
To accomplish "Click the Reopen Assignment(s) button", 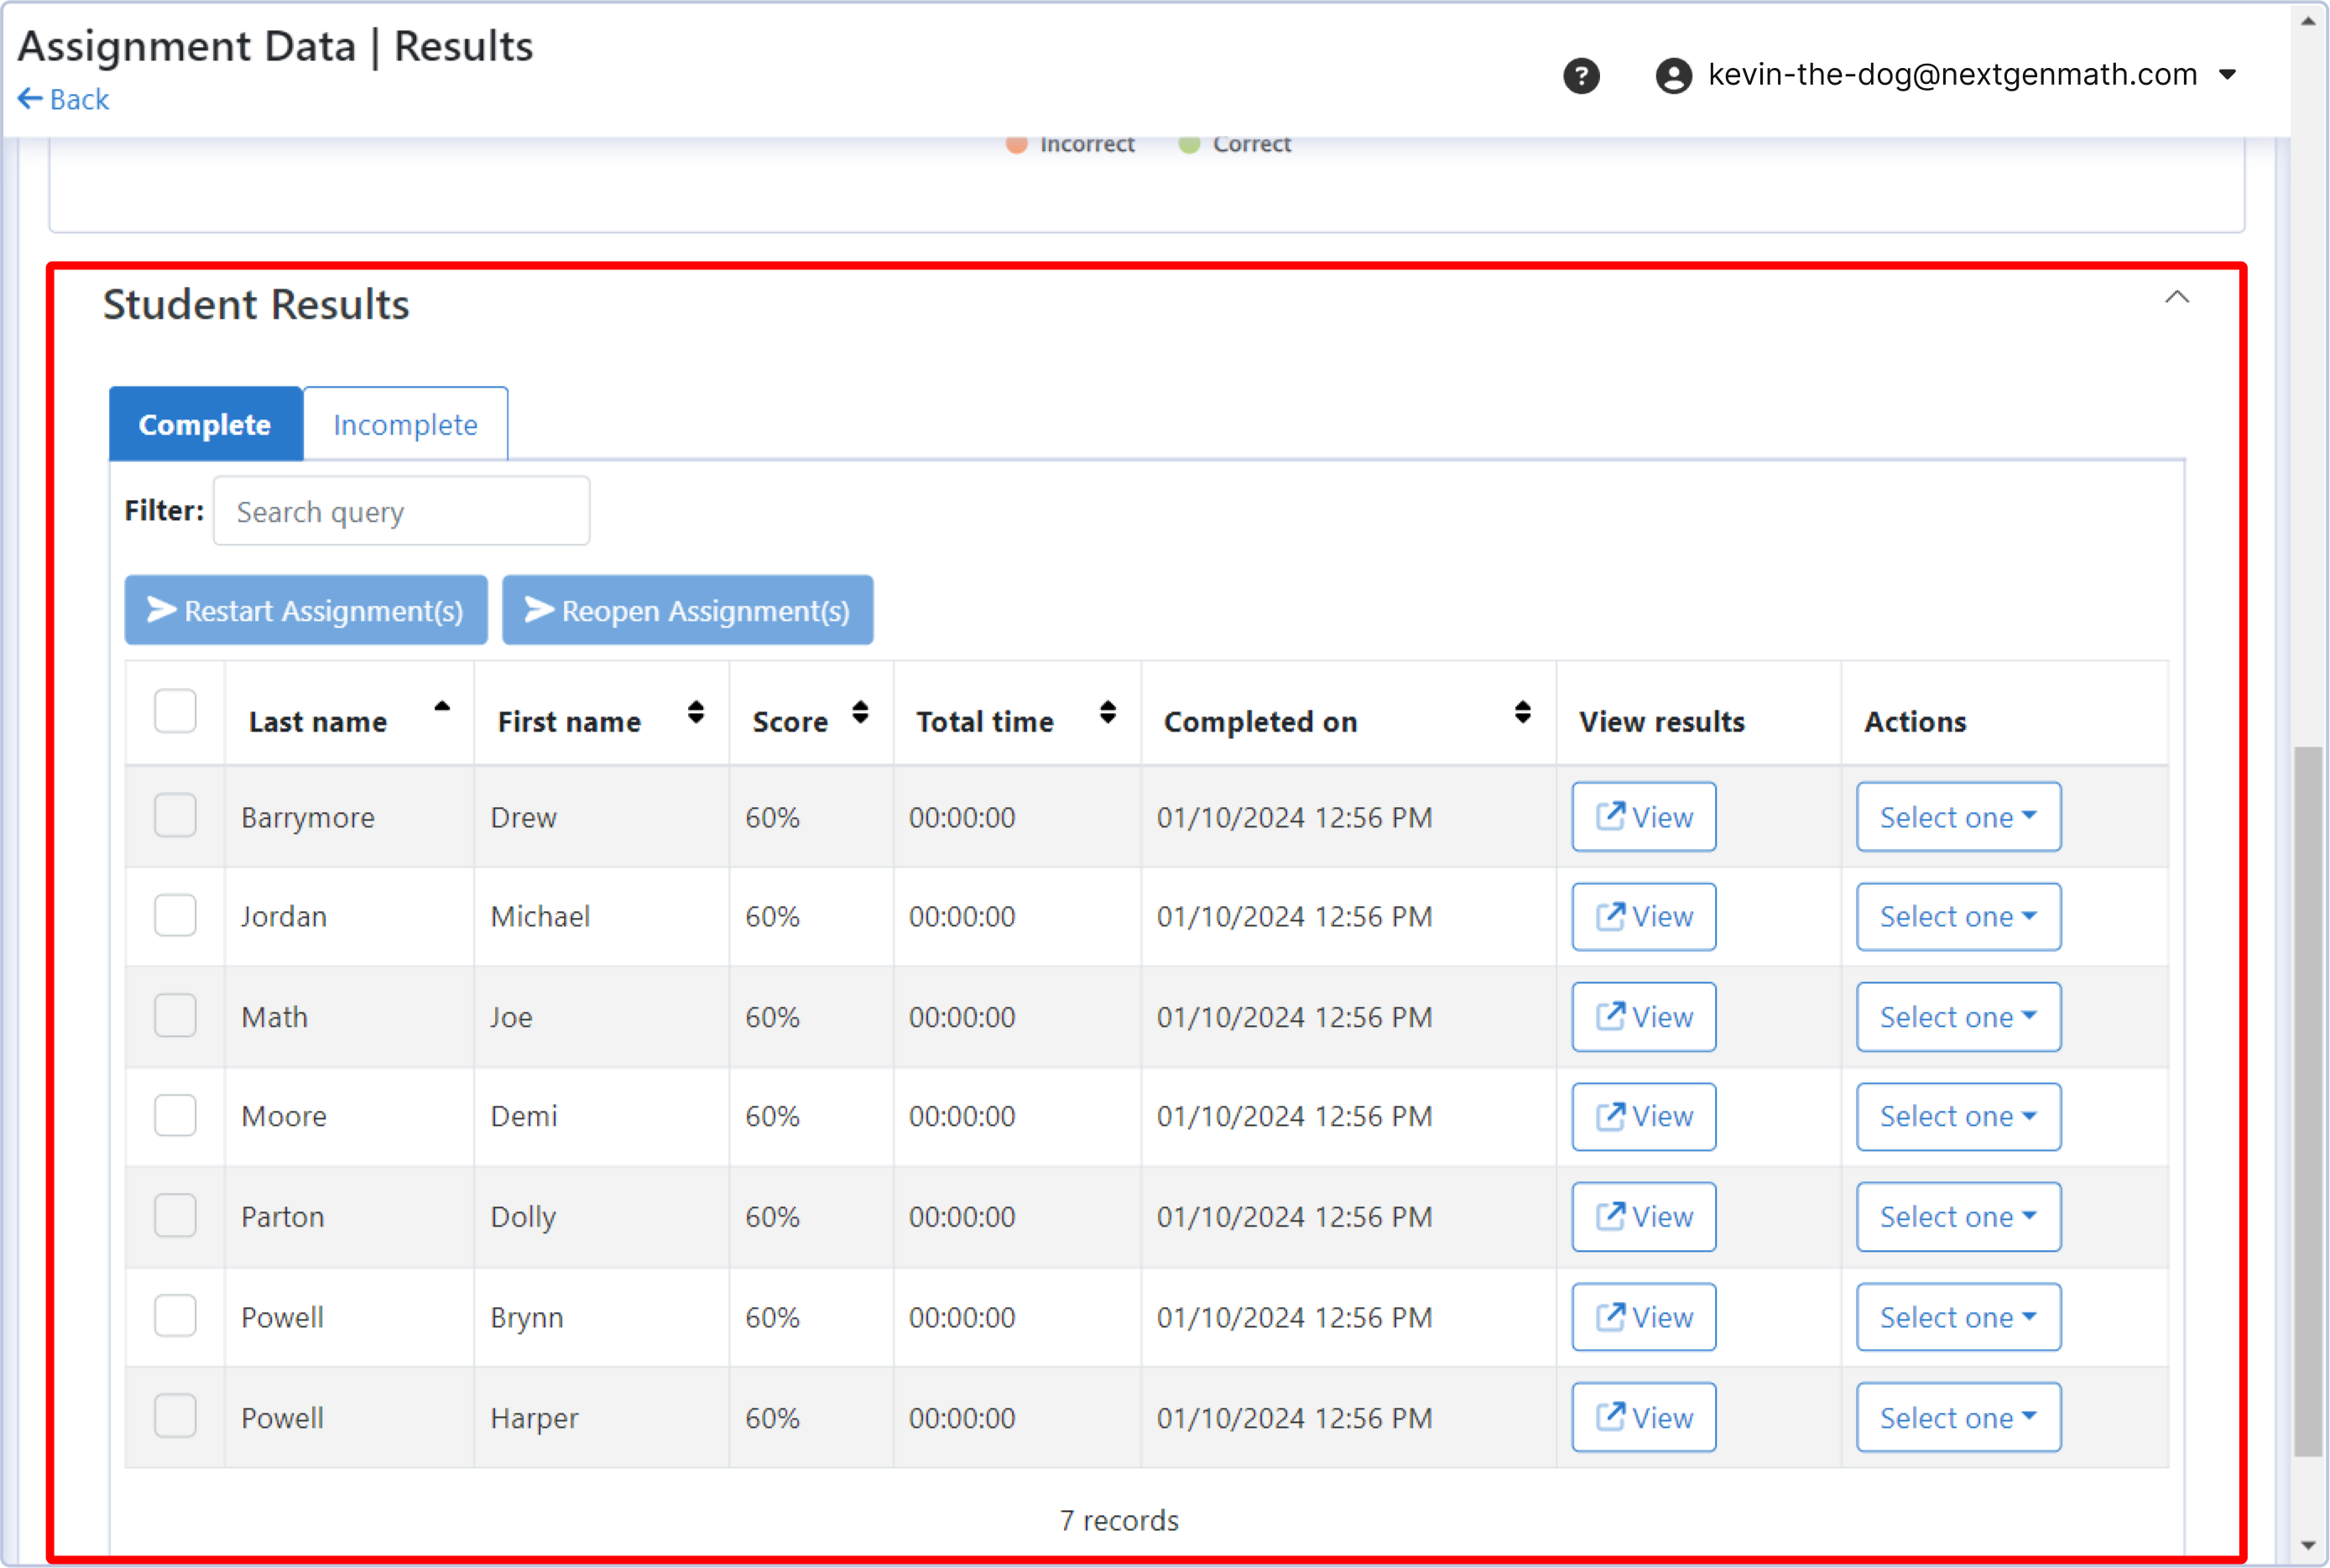I will pos(687,610).
